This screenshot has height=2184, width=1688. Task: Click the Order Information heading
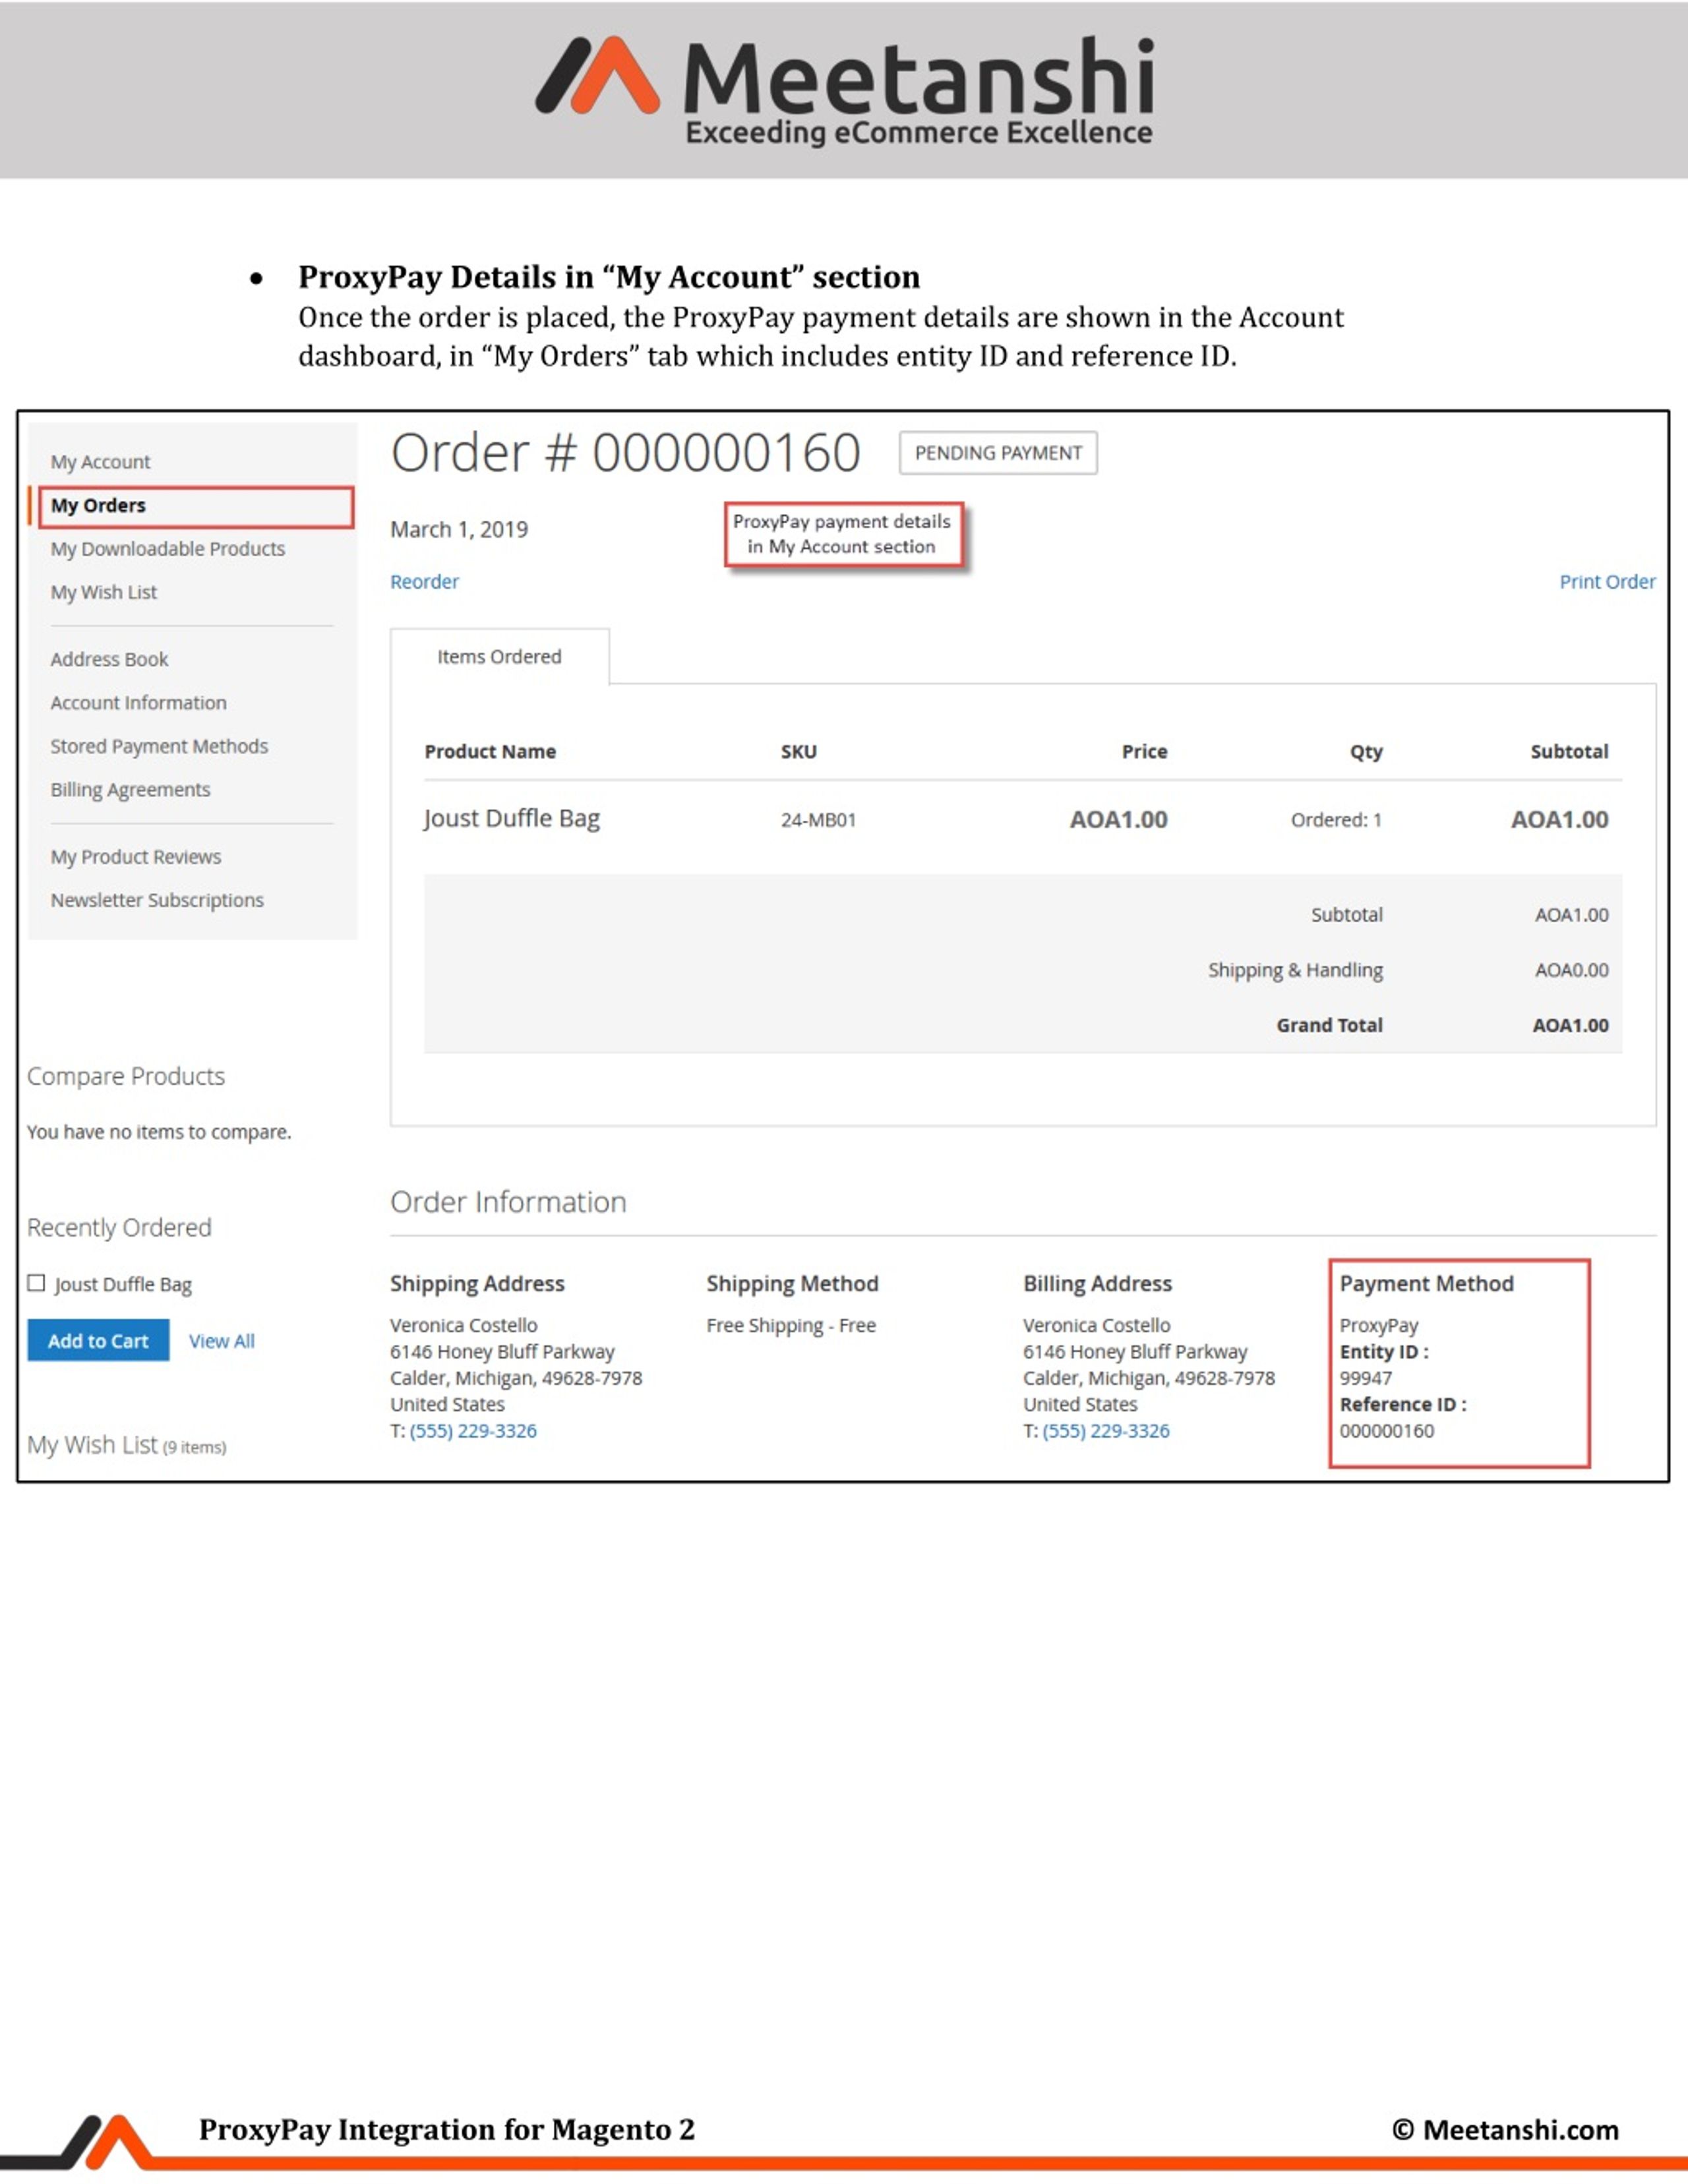tap(508, 1202)
